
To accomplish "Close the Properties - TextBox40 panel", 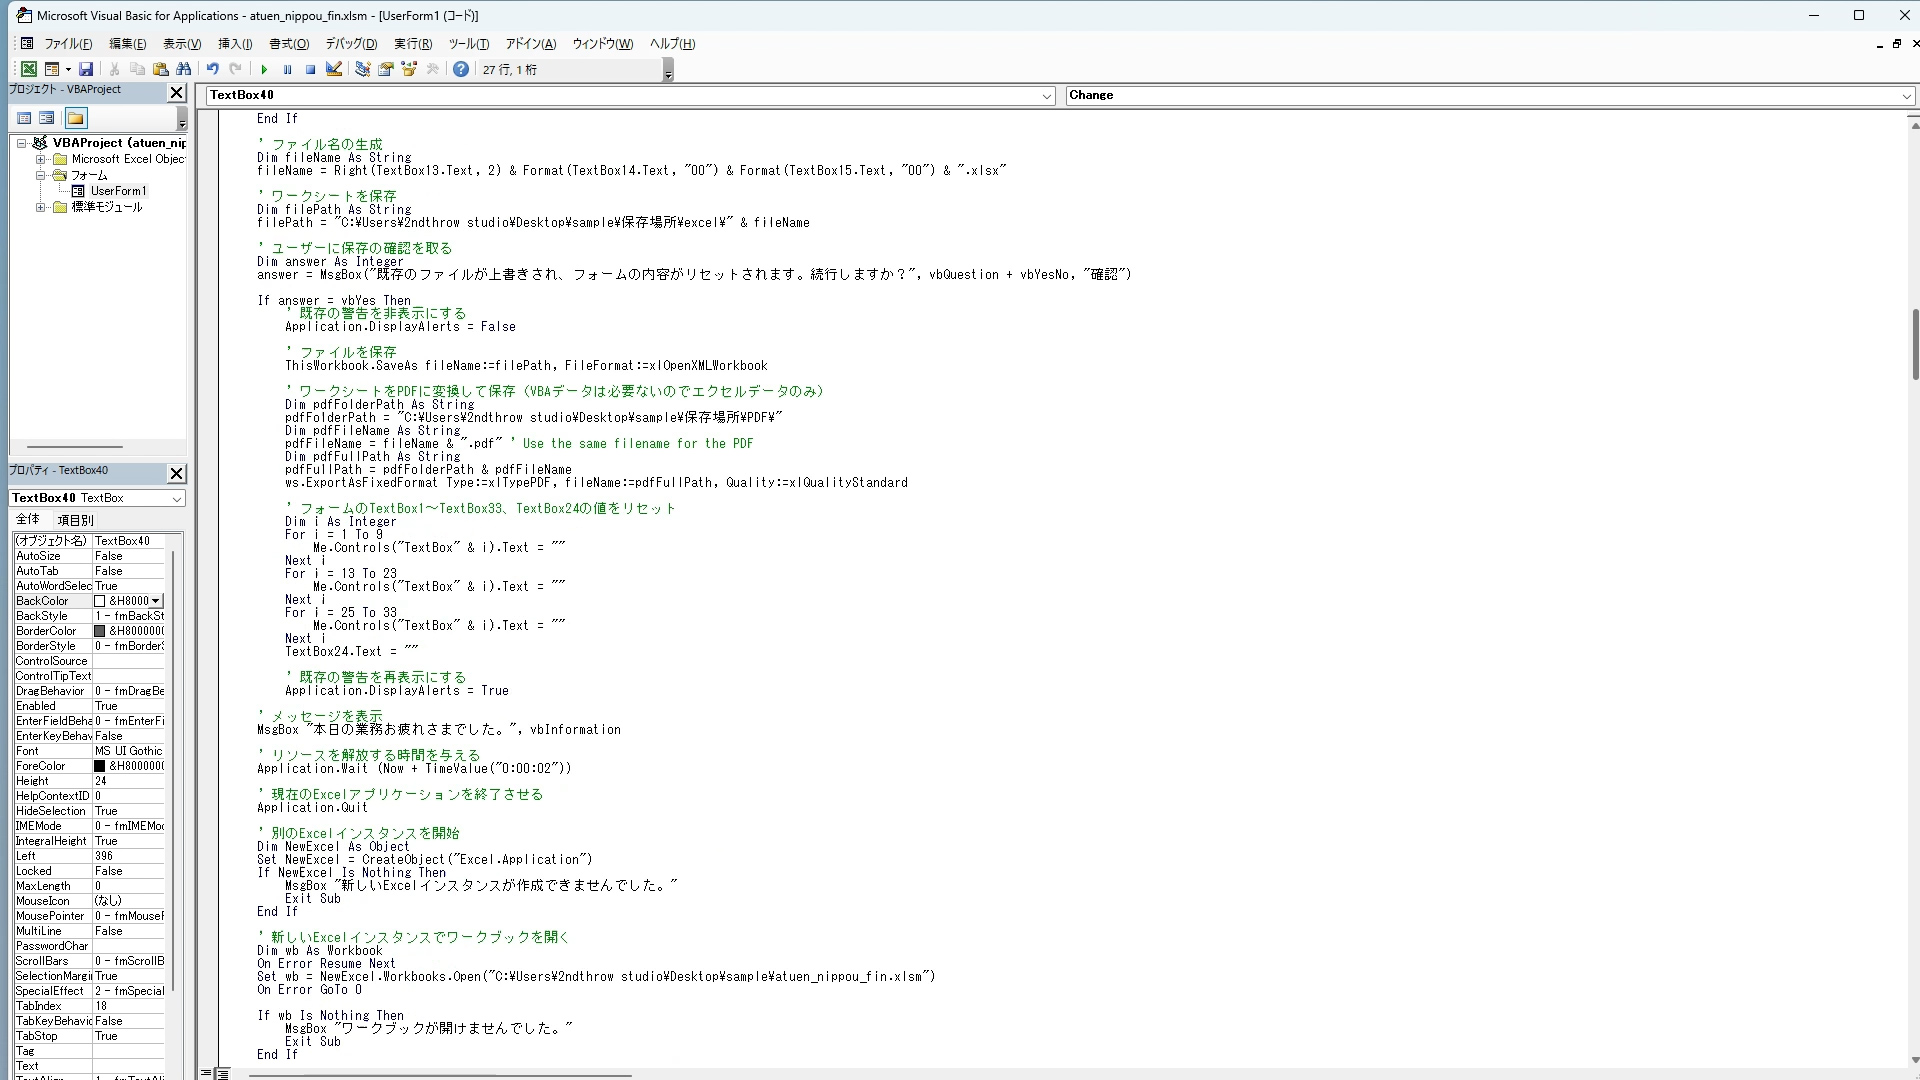I will point(176,473).
